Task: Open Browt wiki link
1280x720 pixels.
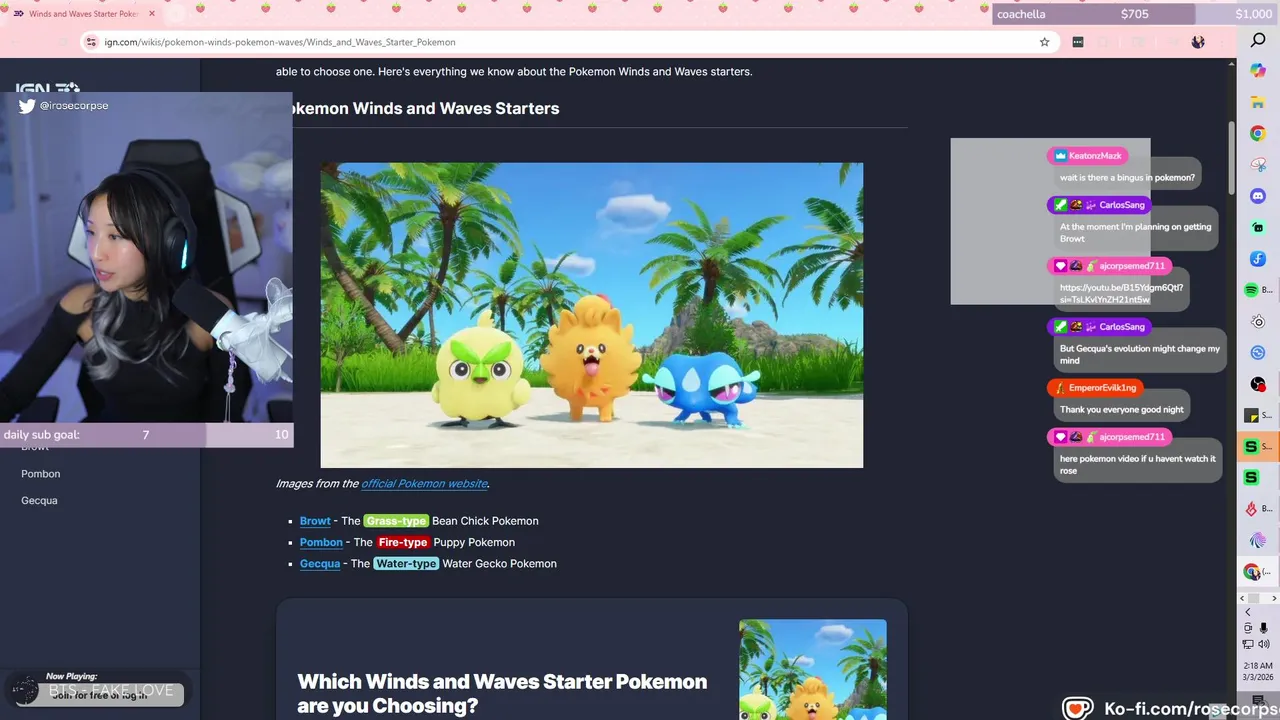Action: coord(315,521)
